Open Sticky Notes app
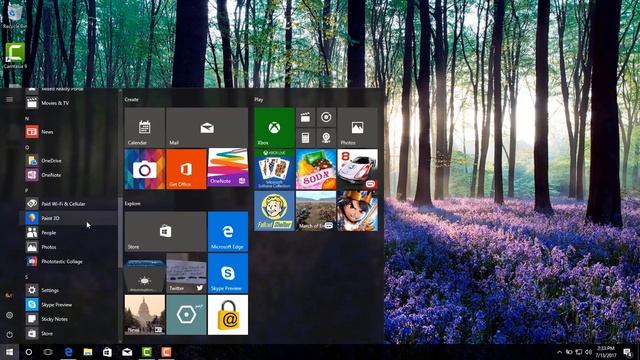 (x=68, y=319)
